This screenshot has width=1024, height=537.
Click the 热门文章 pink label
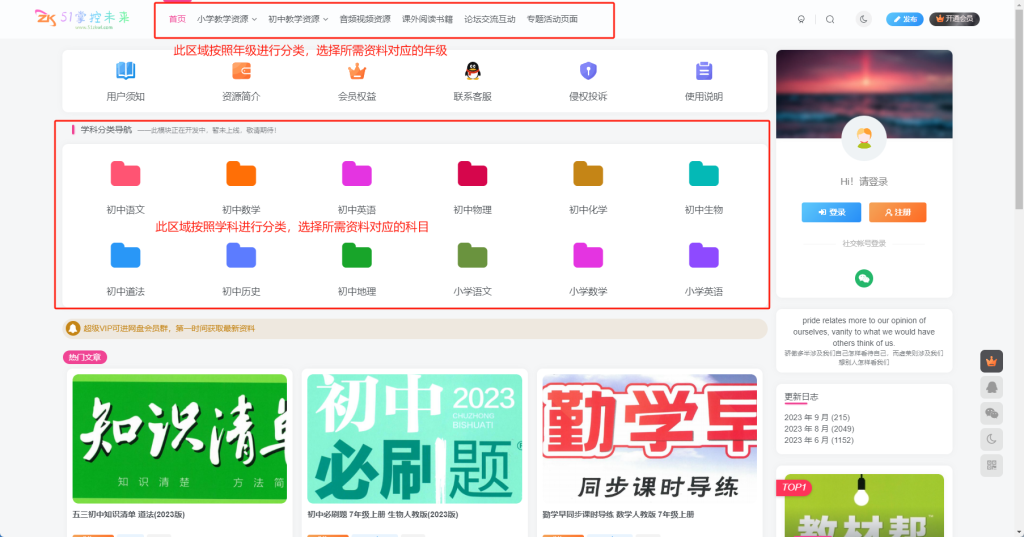(85, 357)
